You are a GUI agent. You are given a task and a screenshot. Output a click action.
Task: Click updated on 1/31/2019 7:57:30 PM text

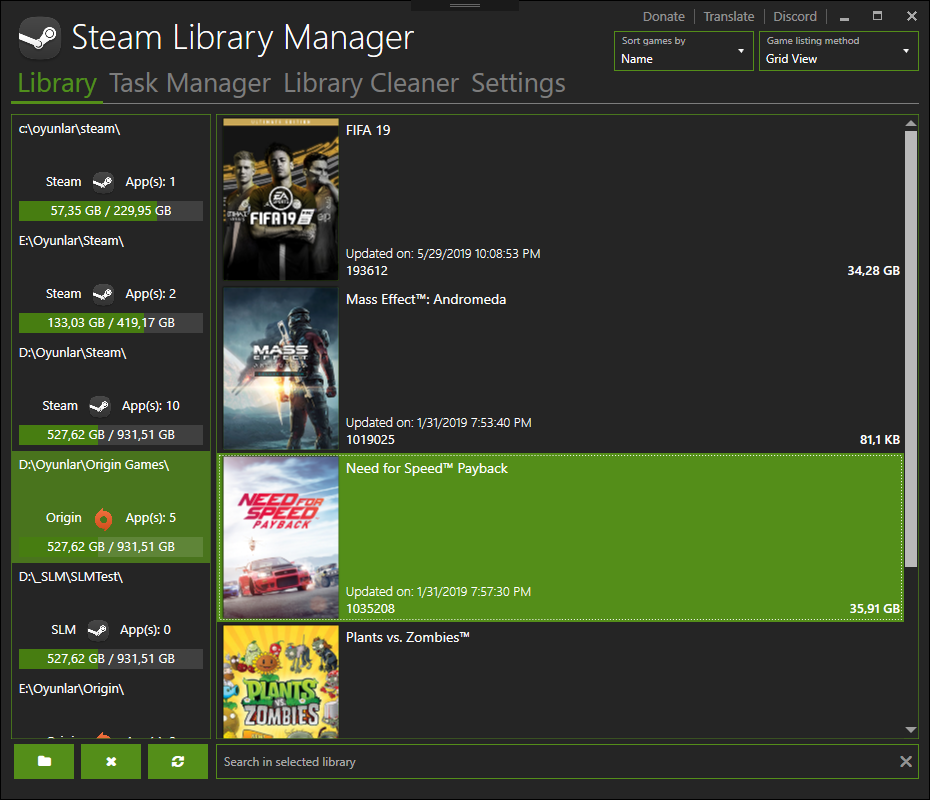[x=438, y=592]
